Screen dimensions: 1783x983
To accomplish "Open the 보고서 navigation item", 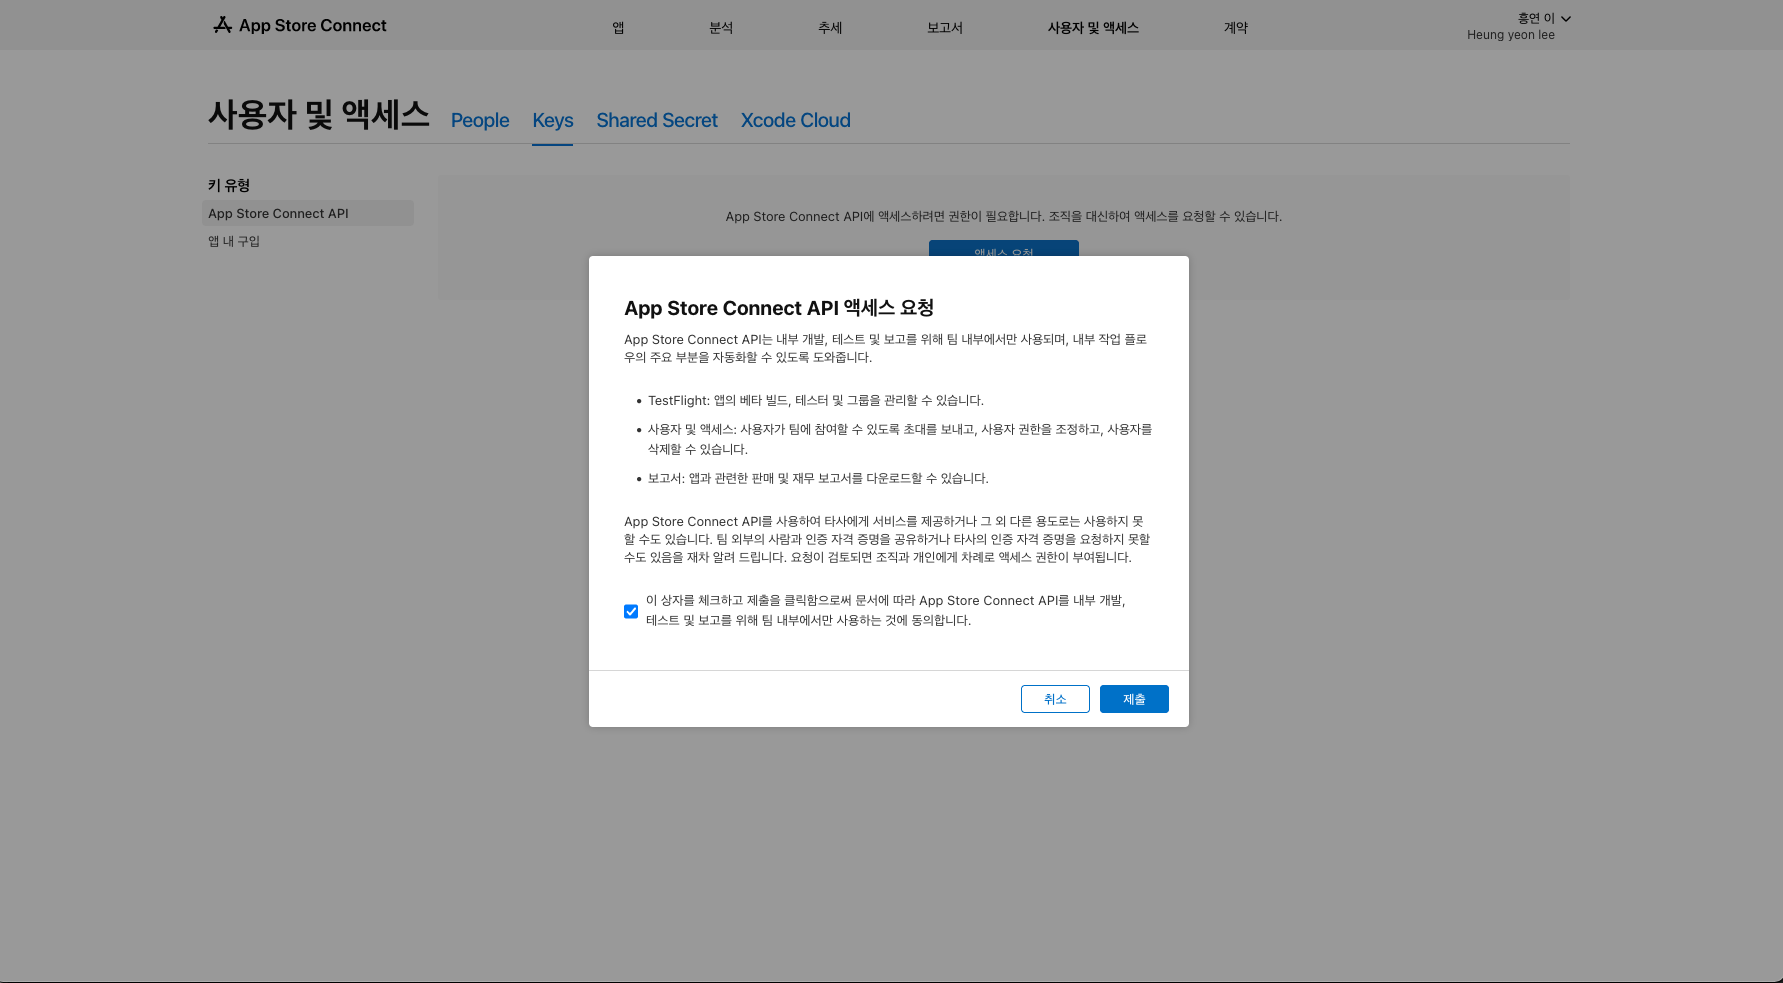I will pos(945,28).
